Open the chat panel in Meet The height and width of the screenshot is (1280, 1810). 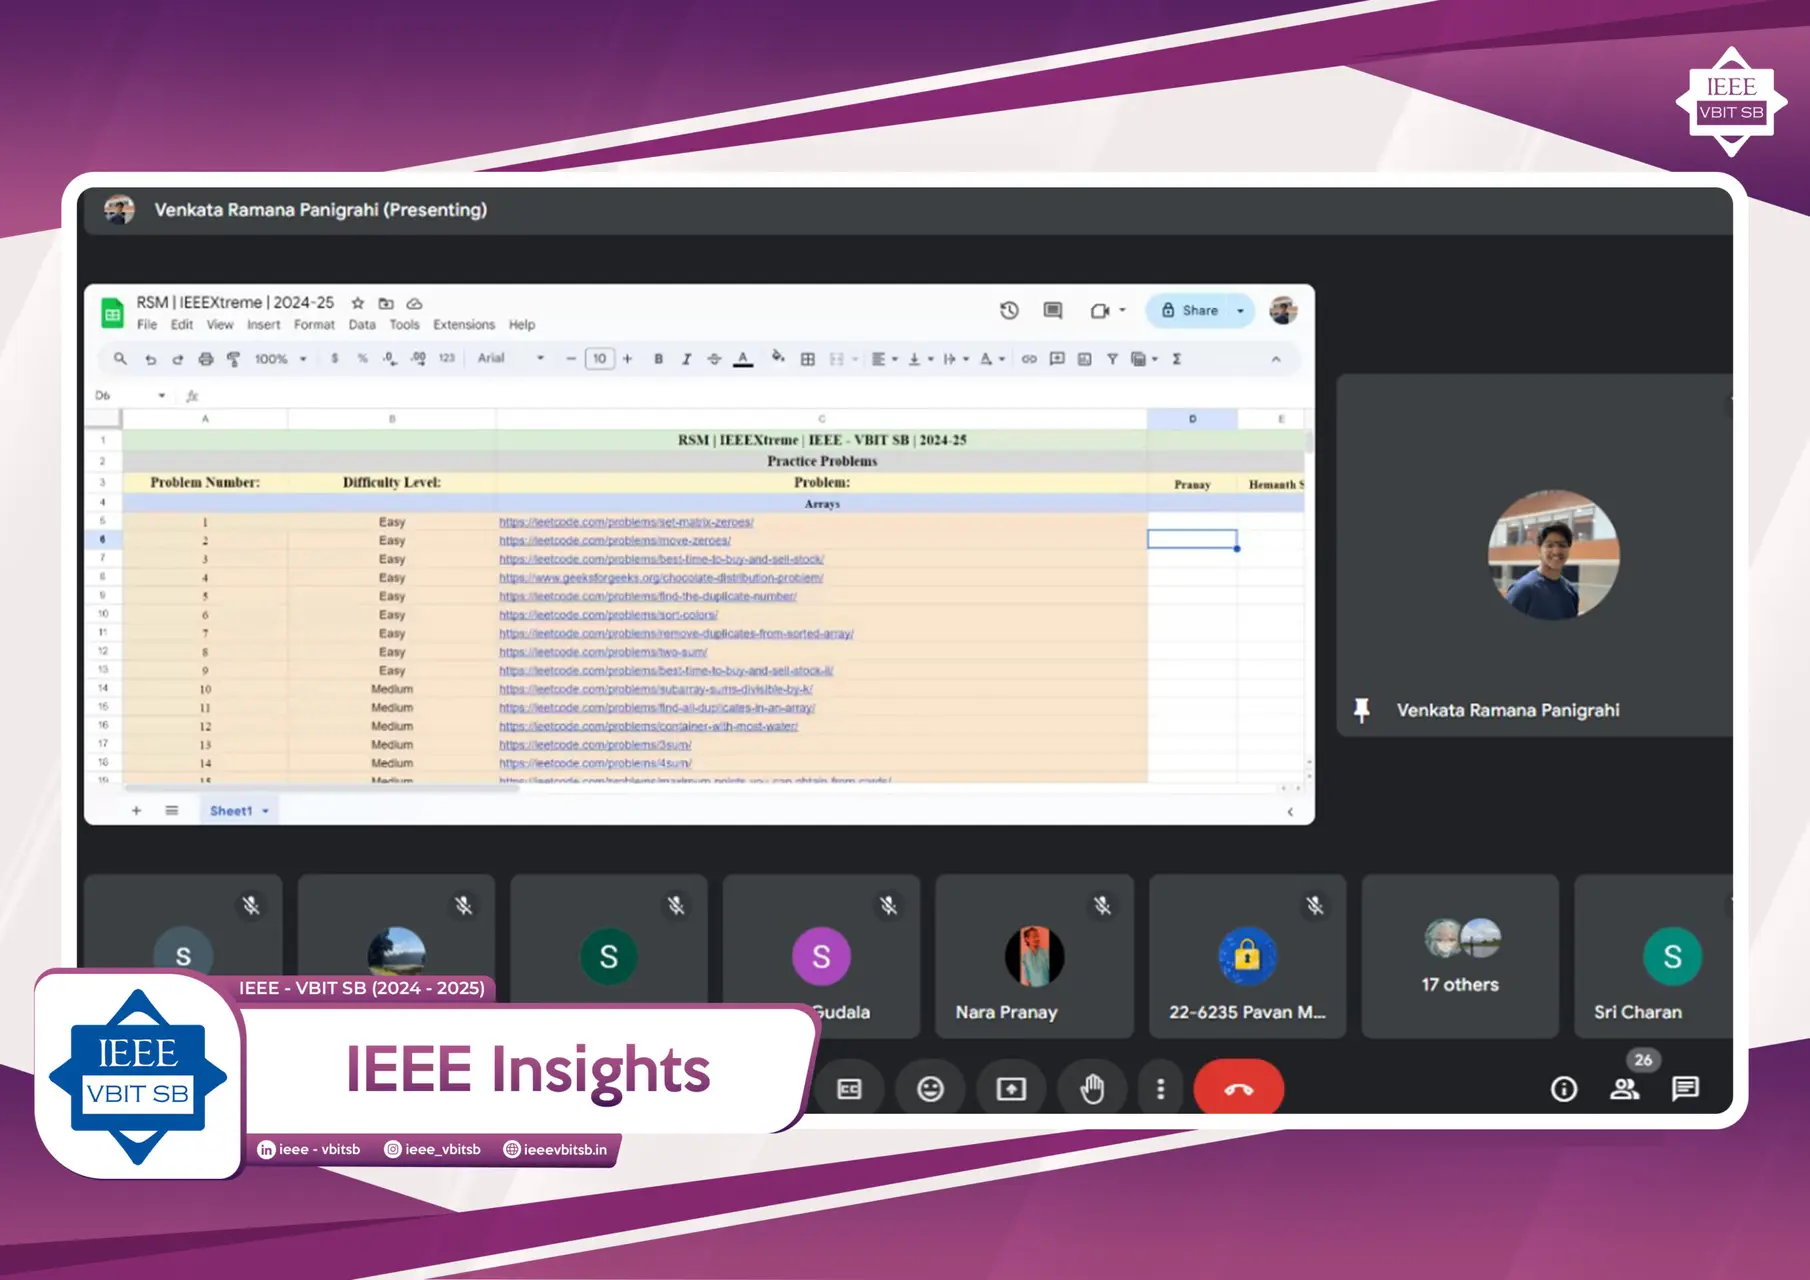1685,1089
